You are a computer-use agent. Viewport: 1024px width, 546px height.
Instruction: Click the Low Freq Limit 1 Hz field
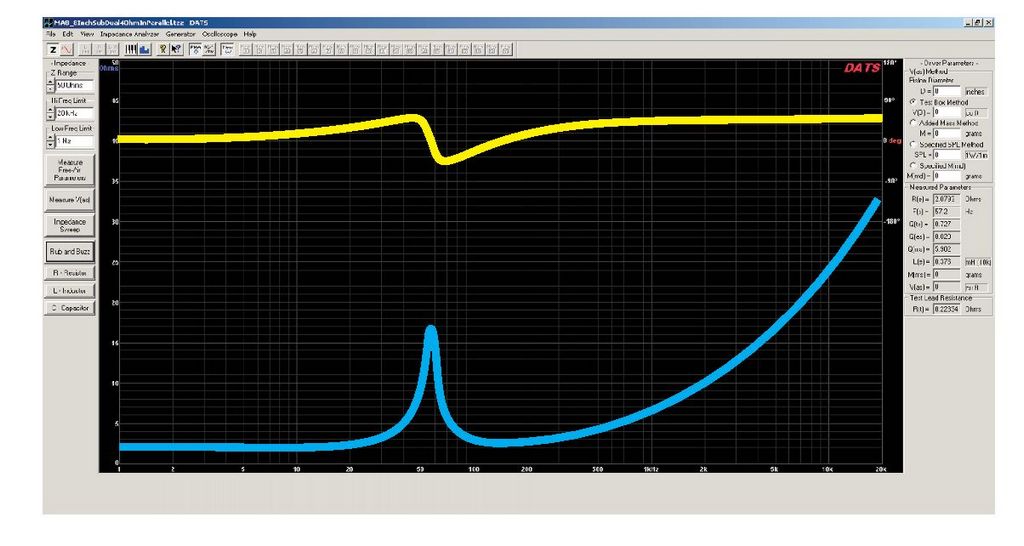pyautogui.click(x=74, y=141)
